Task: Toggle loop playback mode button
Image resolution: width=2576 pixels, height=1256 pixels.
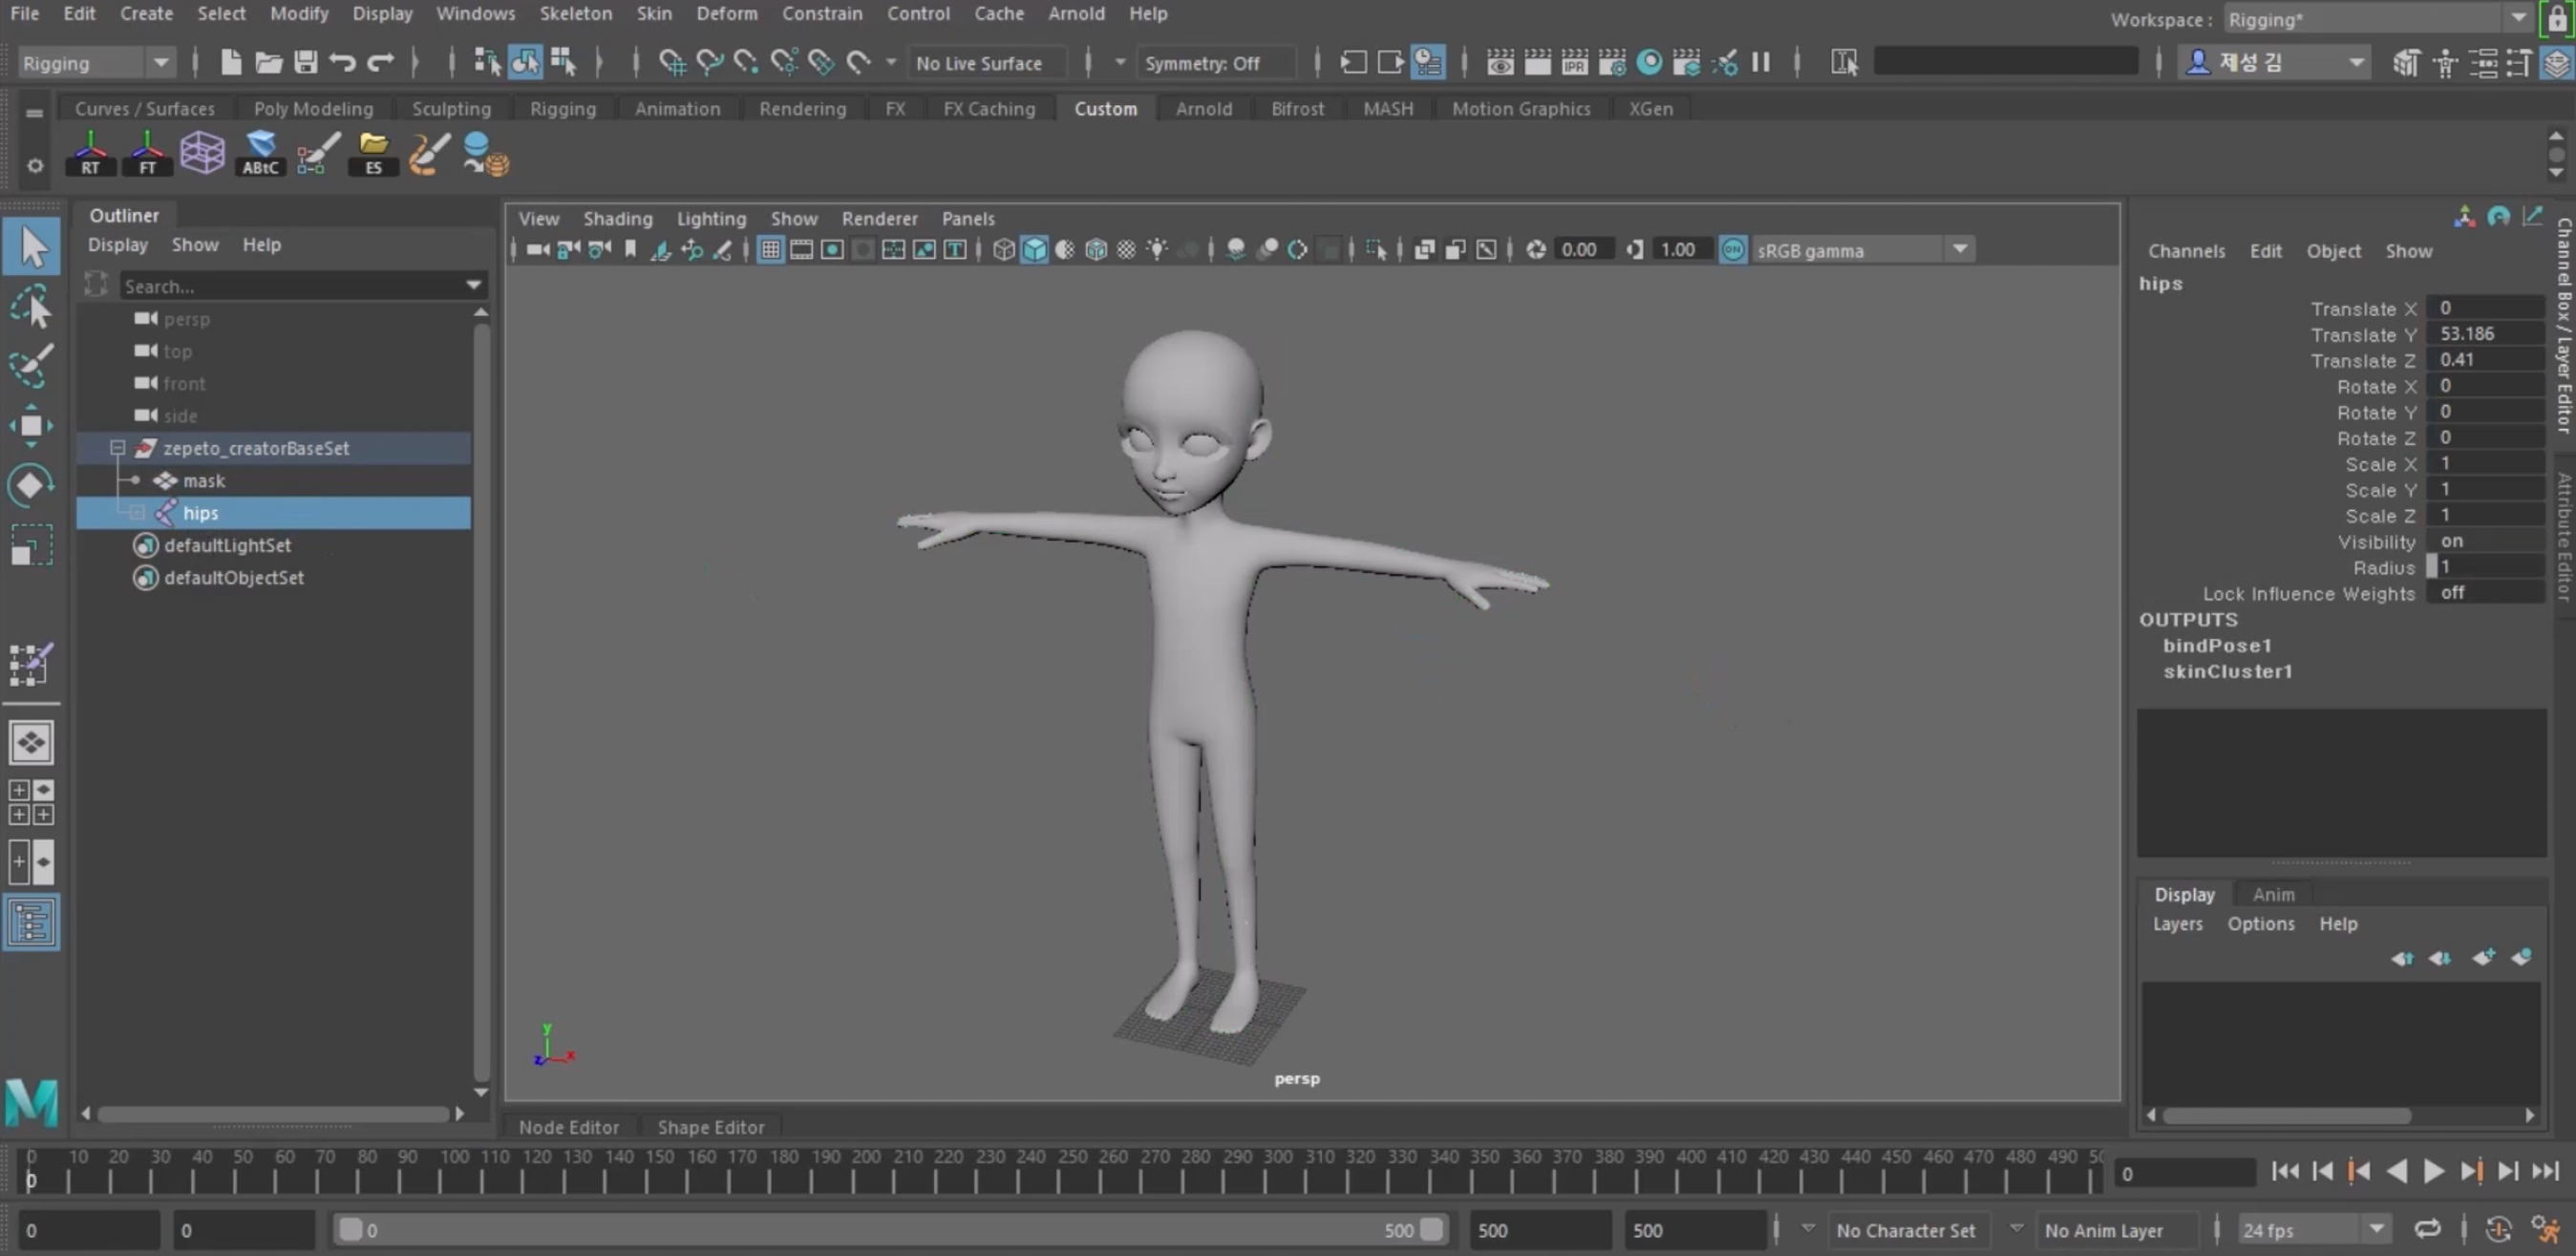Action: pos(2427,1229)
